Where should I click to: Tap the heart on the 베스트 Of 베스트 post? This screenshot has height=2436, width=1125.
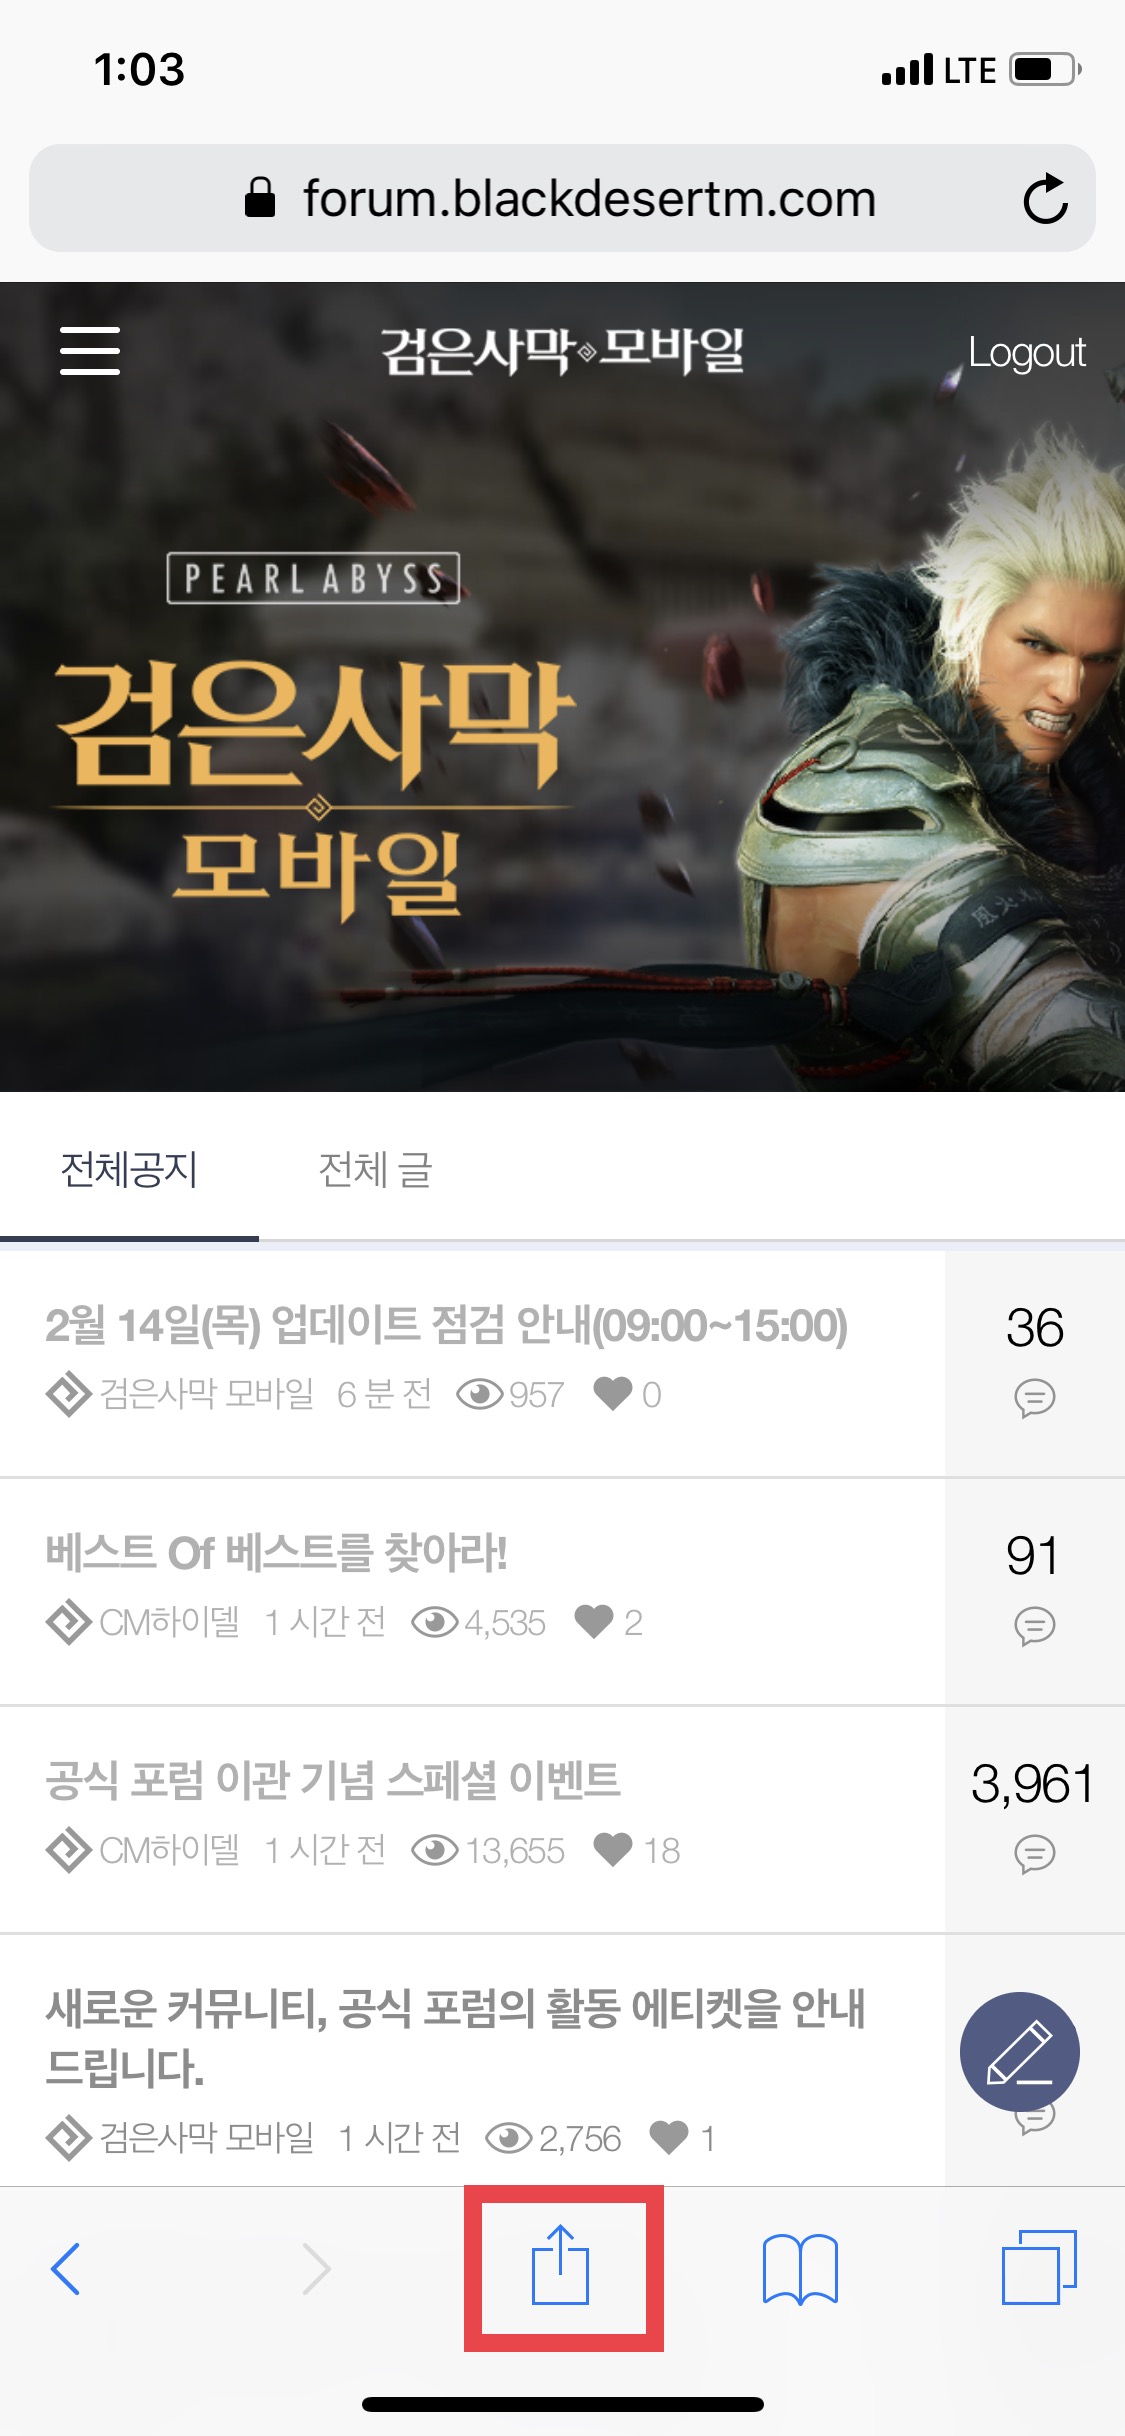pos(594,1621)
